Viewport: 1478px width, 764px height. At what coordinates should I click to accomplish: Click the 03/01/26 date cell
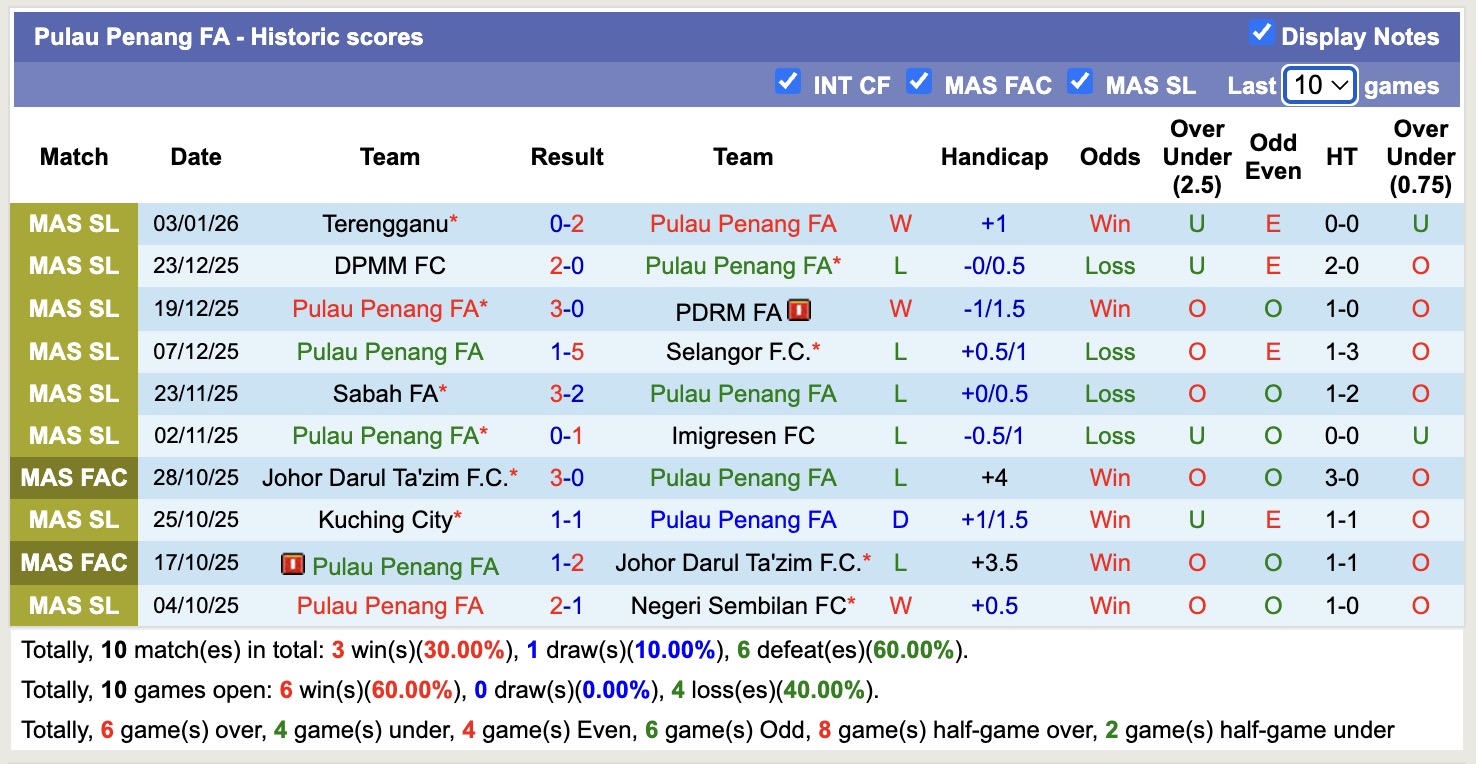point(196,224)
